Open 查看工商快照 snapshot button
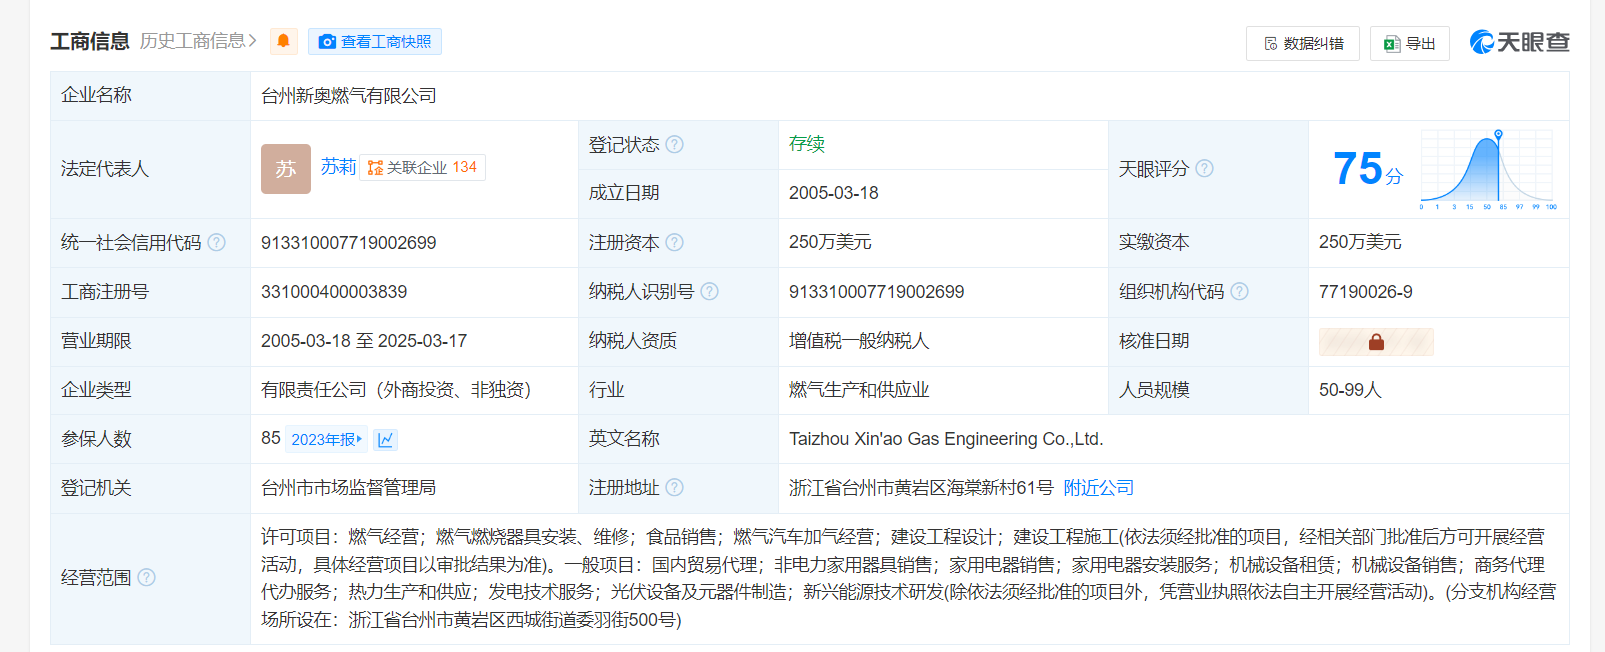1605x652 pixels. click(x=375, y=41)
